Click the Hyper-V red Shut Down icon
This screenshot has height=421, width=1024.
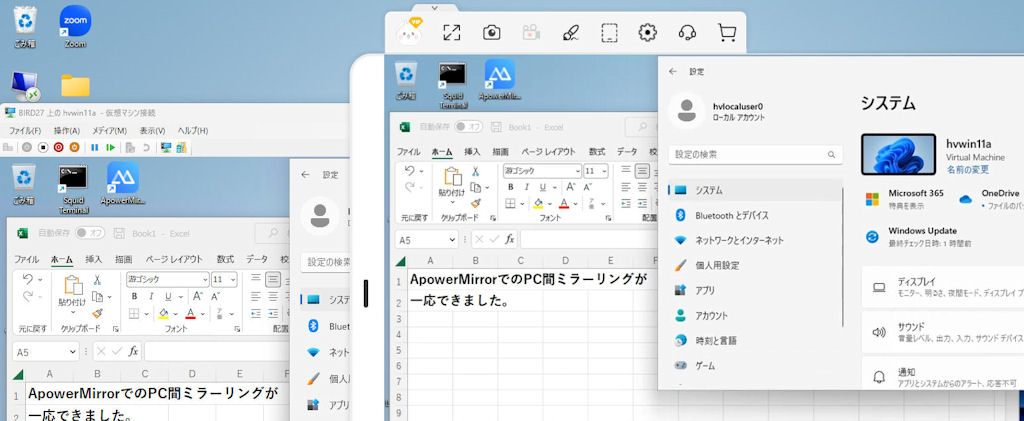coord(58,148)
